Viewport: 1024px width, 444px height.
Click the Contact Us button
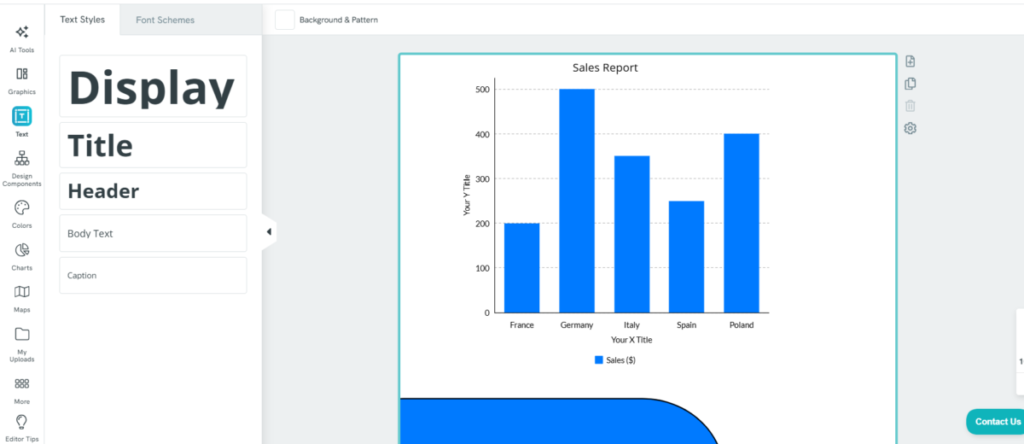pos(997,421)
